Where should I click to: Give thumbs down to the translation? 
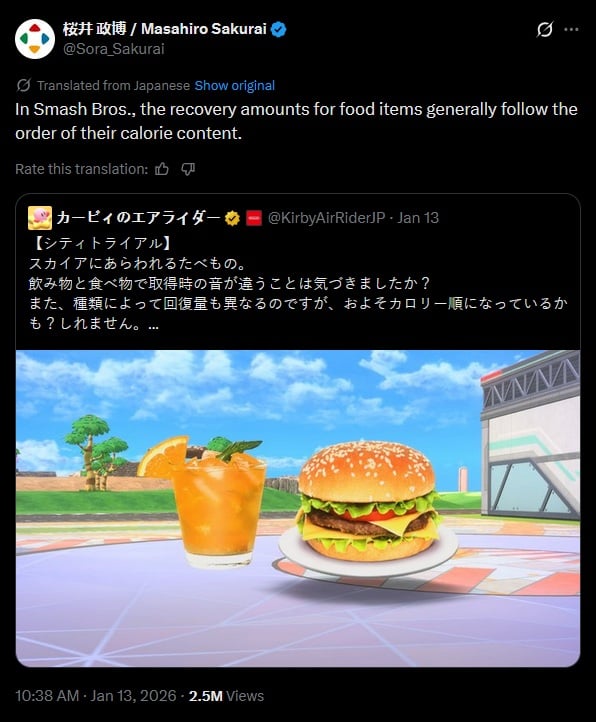188,169
